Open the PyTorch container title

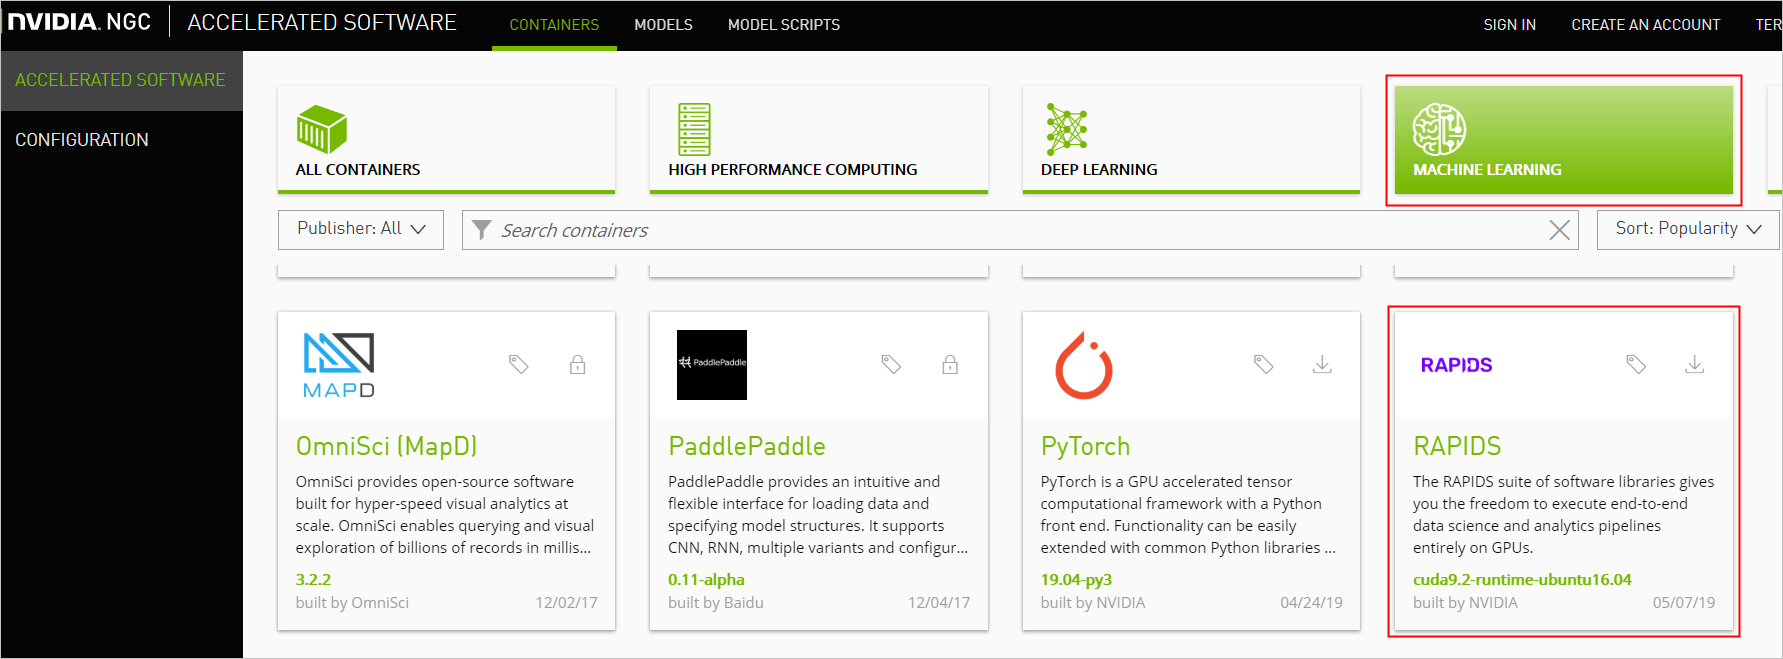tap(1085, 446)
